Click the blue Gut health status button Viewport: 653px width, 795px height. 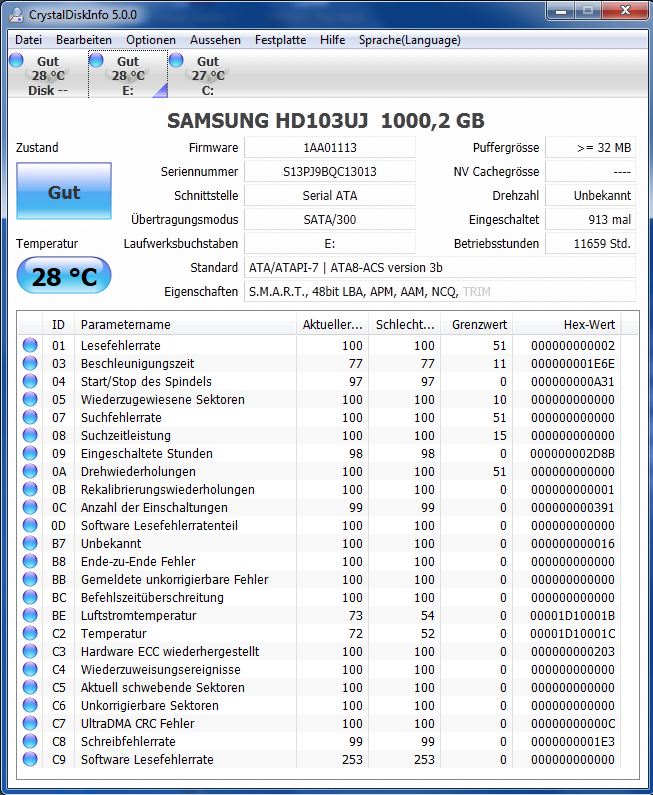pyautogui.click(x=64, y=191)
